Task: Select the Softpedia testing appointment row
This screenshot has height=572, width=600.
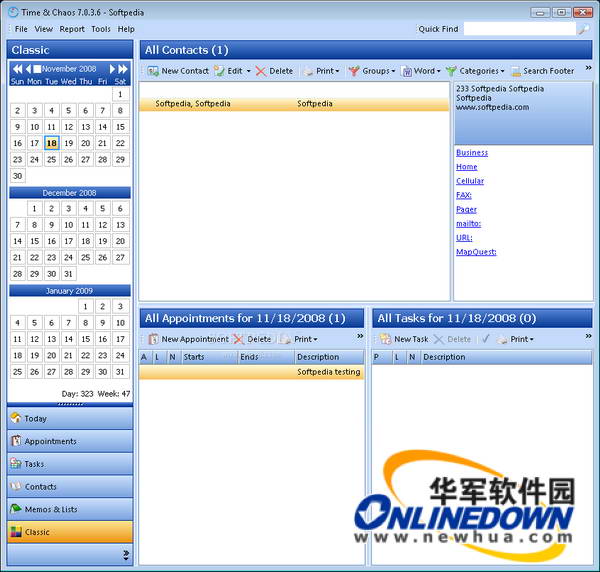Action: click(x=251, y=372)
